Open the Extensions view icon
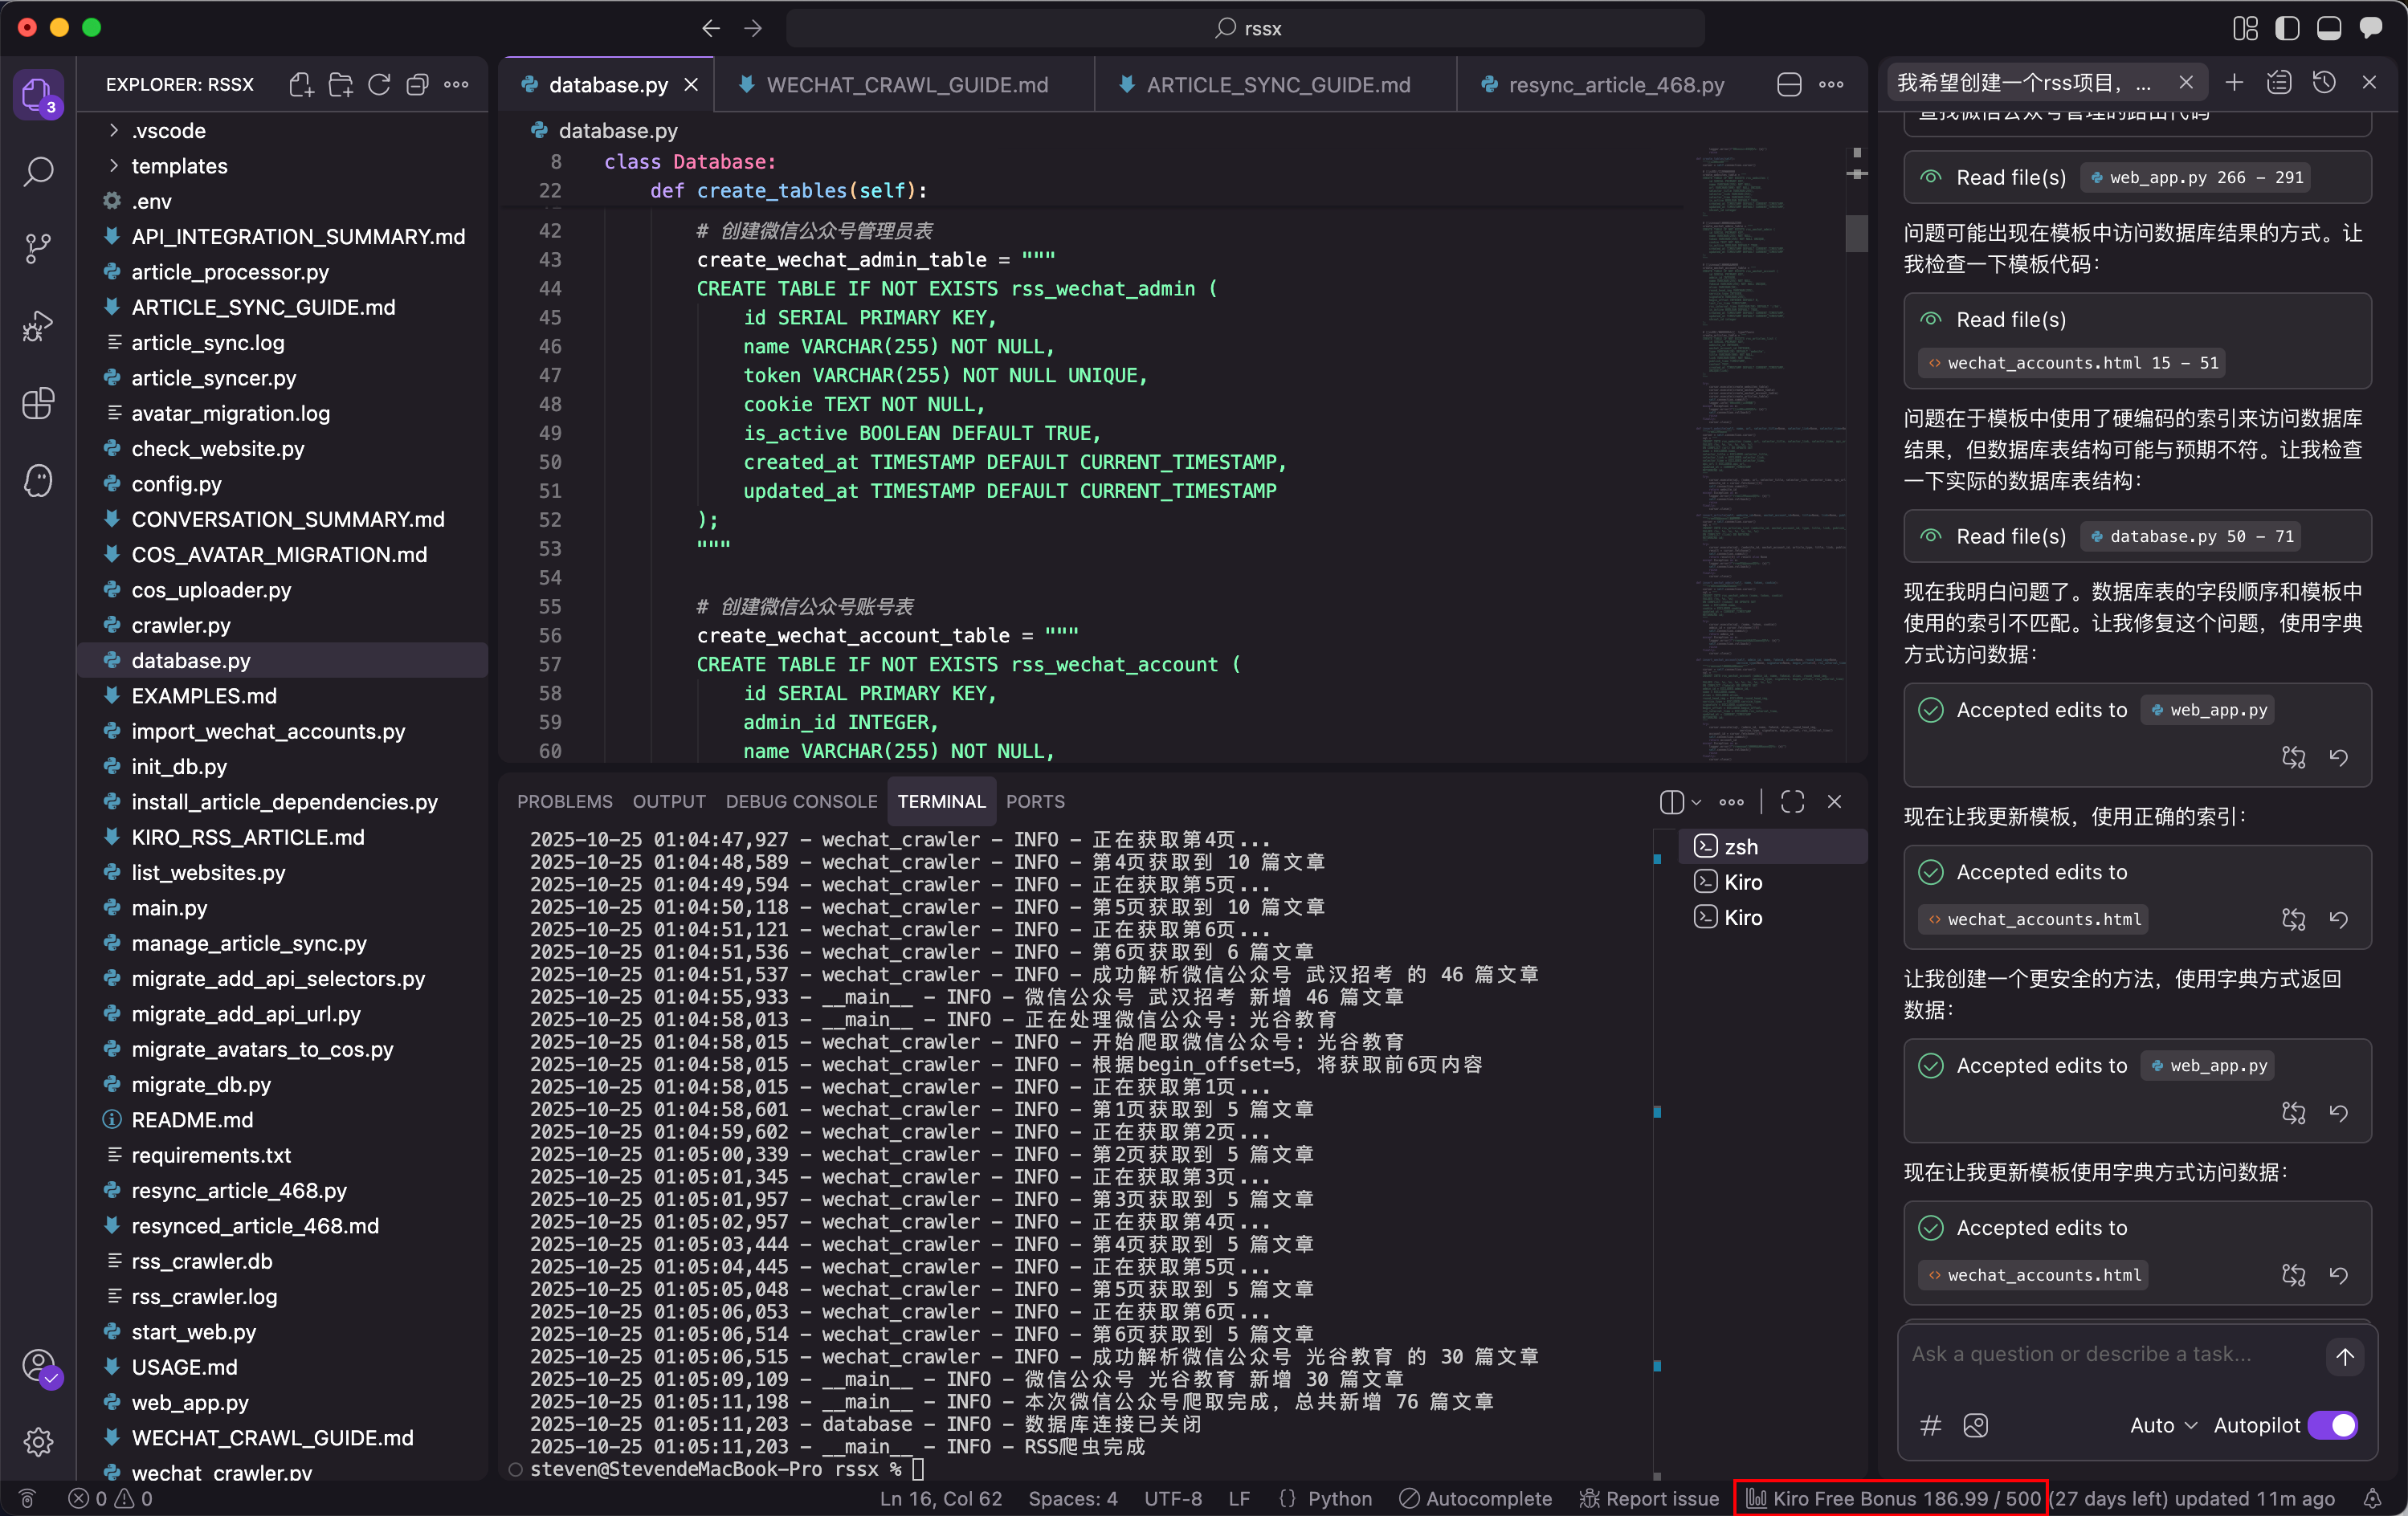The height and width of the screenshot is (1516, 2408). click(x=38, y=404)
